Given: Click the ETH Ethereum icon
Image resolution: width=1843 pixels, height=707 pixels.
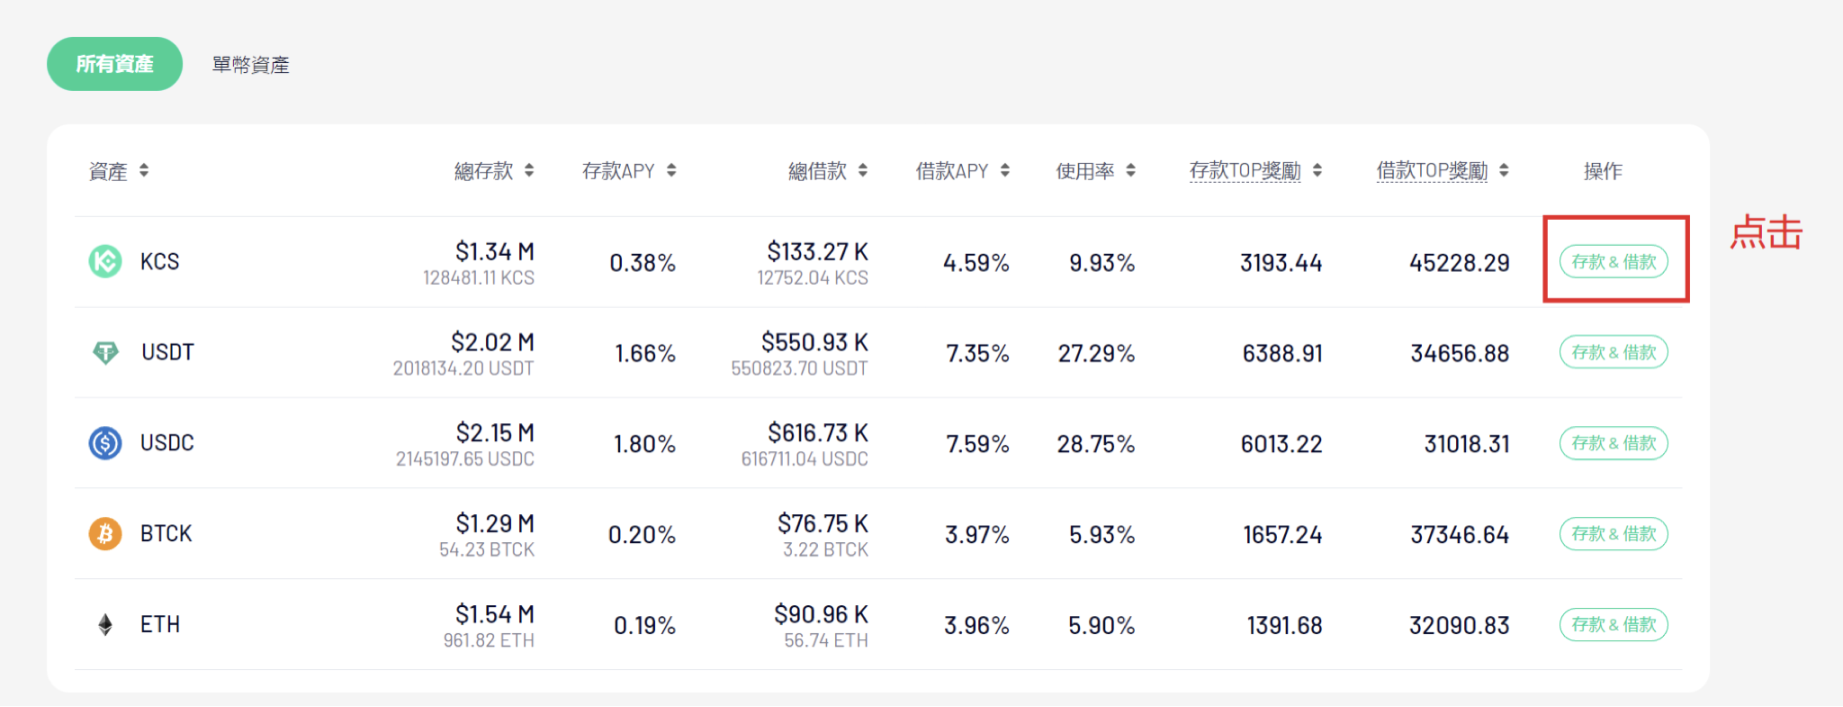Looking at the screenshot, I should pyautogui.click(x=105, y=625).
